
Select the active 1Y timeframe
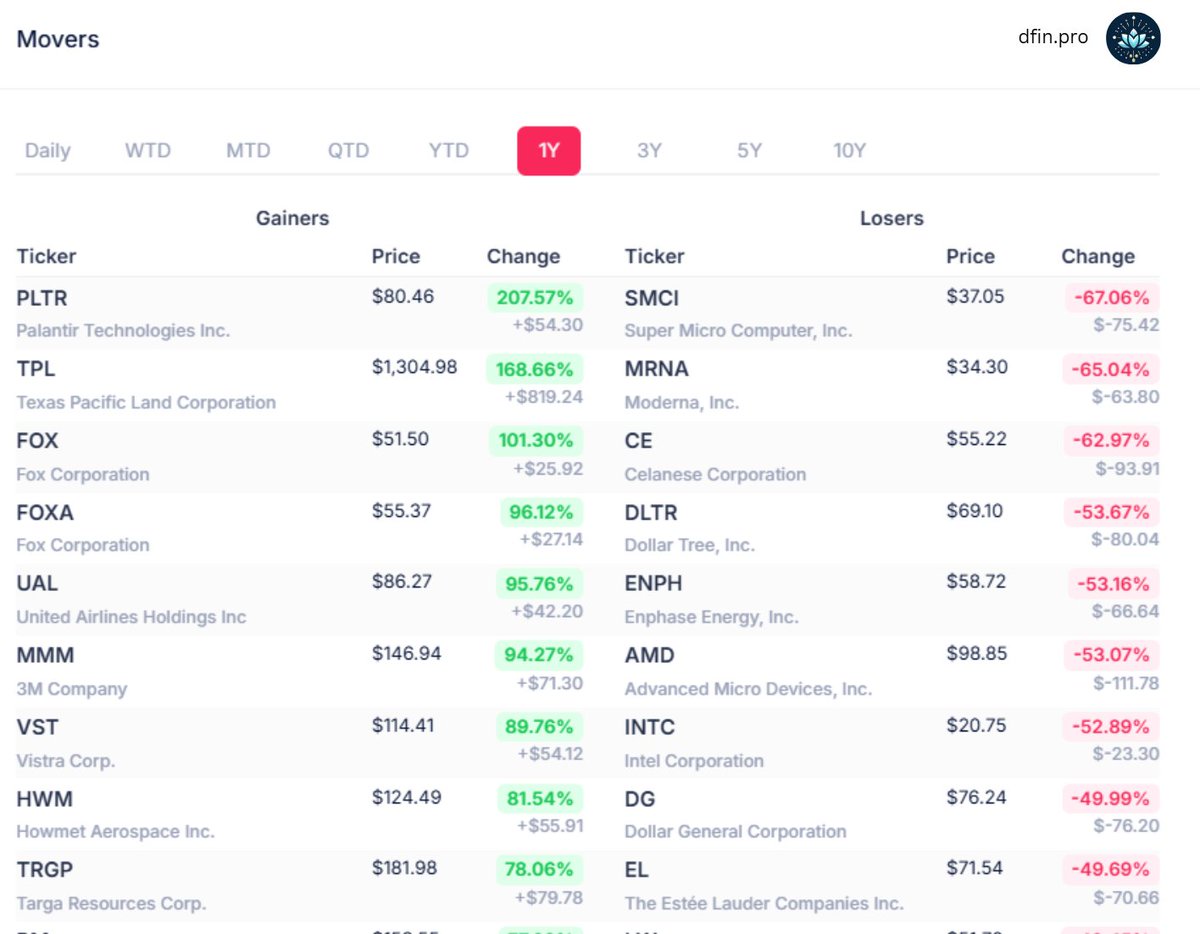point(548,150)
